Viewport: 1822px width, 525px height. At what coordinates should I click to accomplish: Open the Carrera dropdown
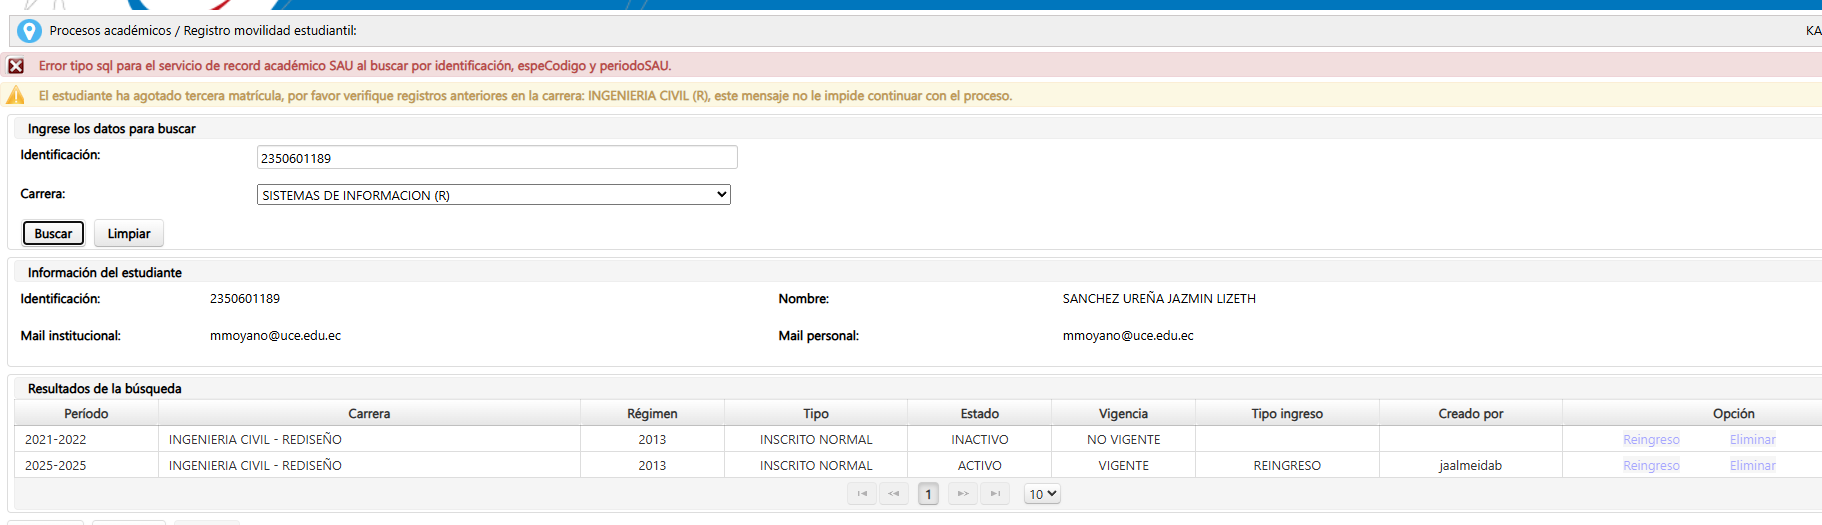493,195
